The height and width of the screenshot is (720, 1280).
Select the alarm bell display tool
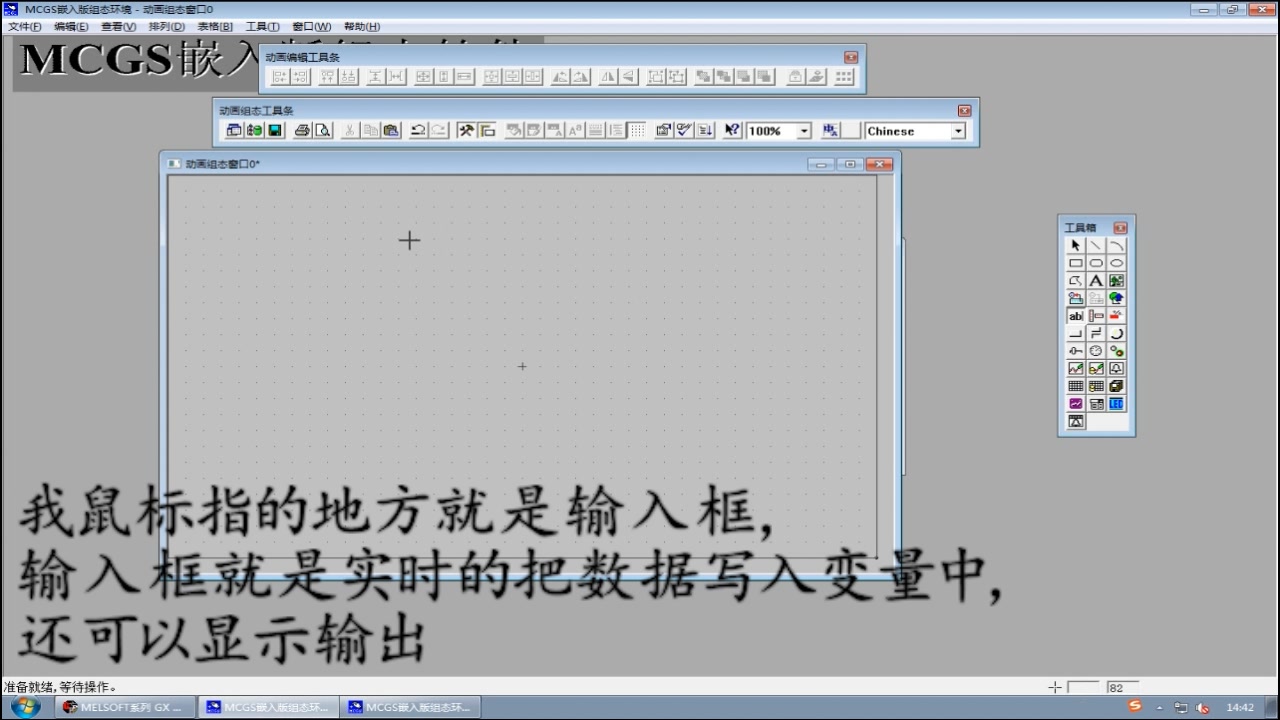1116,368
